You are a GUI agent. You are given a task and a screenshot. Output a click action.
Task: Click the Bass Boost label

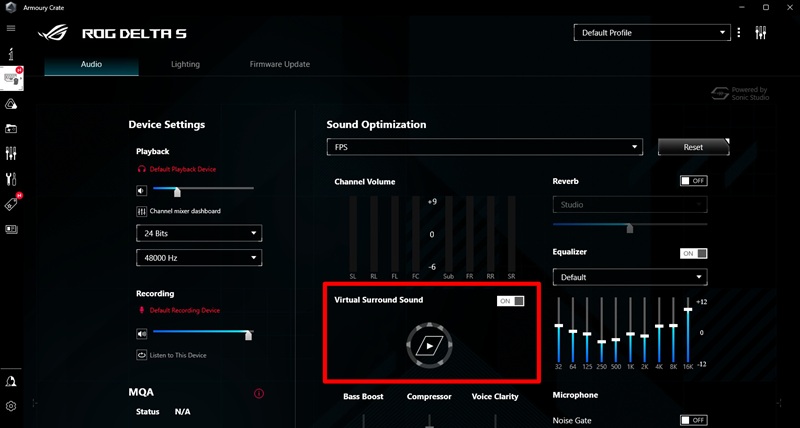(363, 396)
